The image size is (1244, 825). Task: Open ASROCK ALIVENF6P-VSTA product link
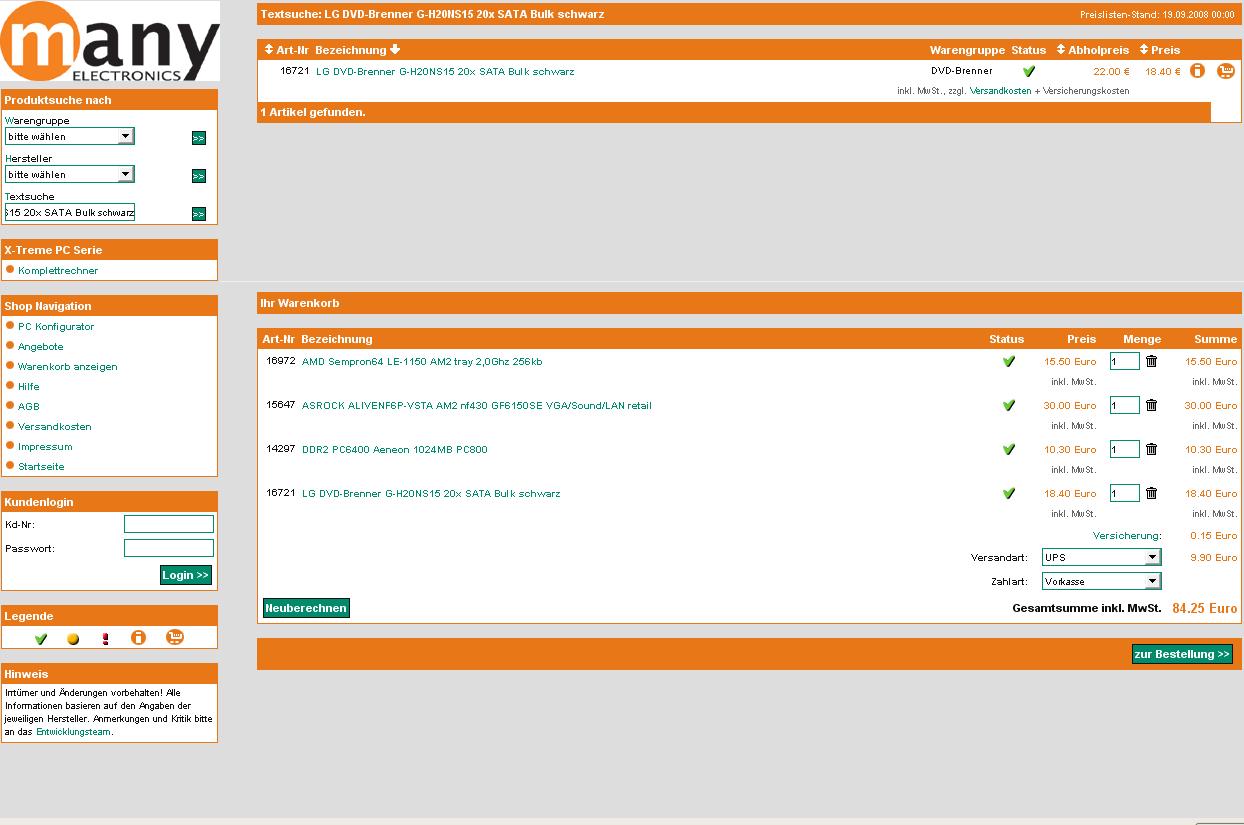477,406
